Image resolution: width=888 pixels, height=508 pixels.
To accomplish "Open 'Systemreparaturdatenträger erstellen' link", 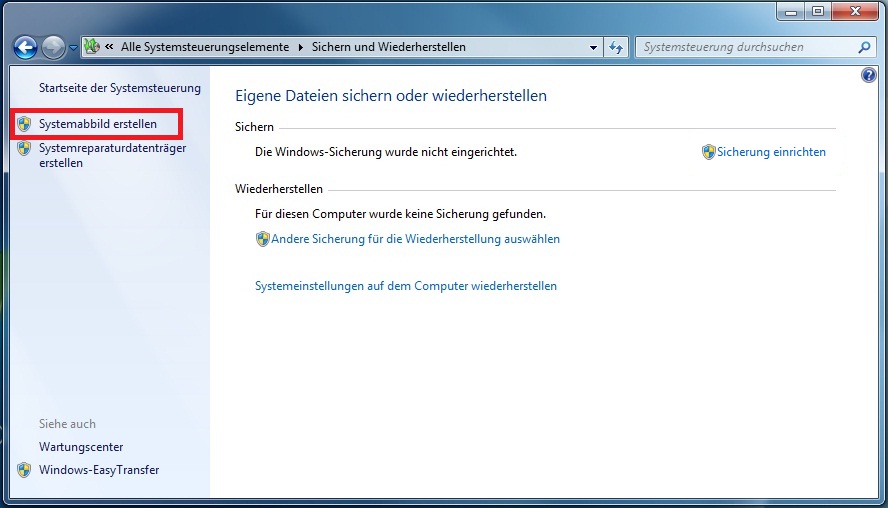I will pos(112,155).
